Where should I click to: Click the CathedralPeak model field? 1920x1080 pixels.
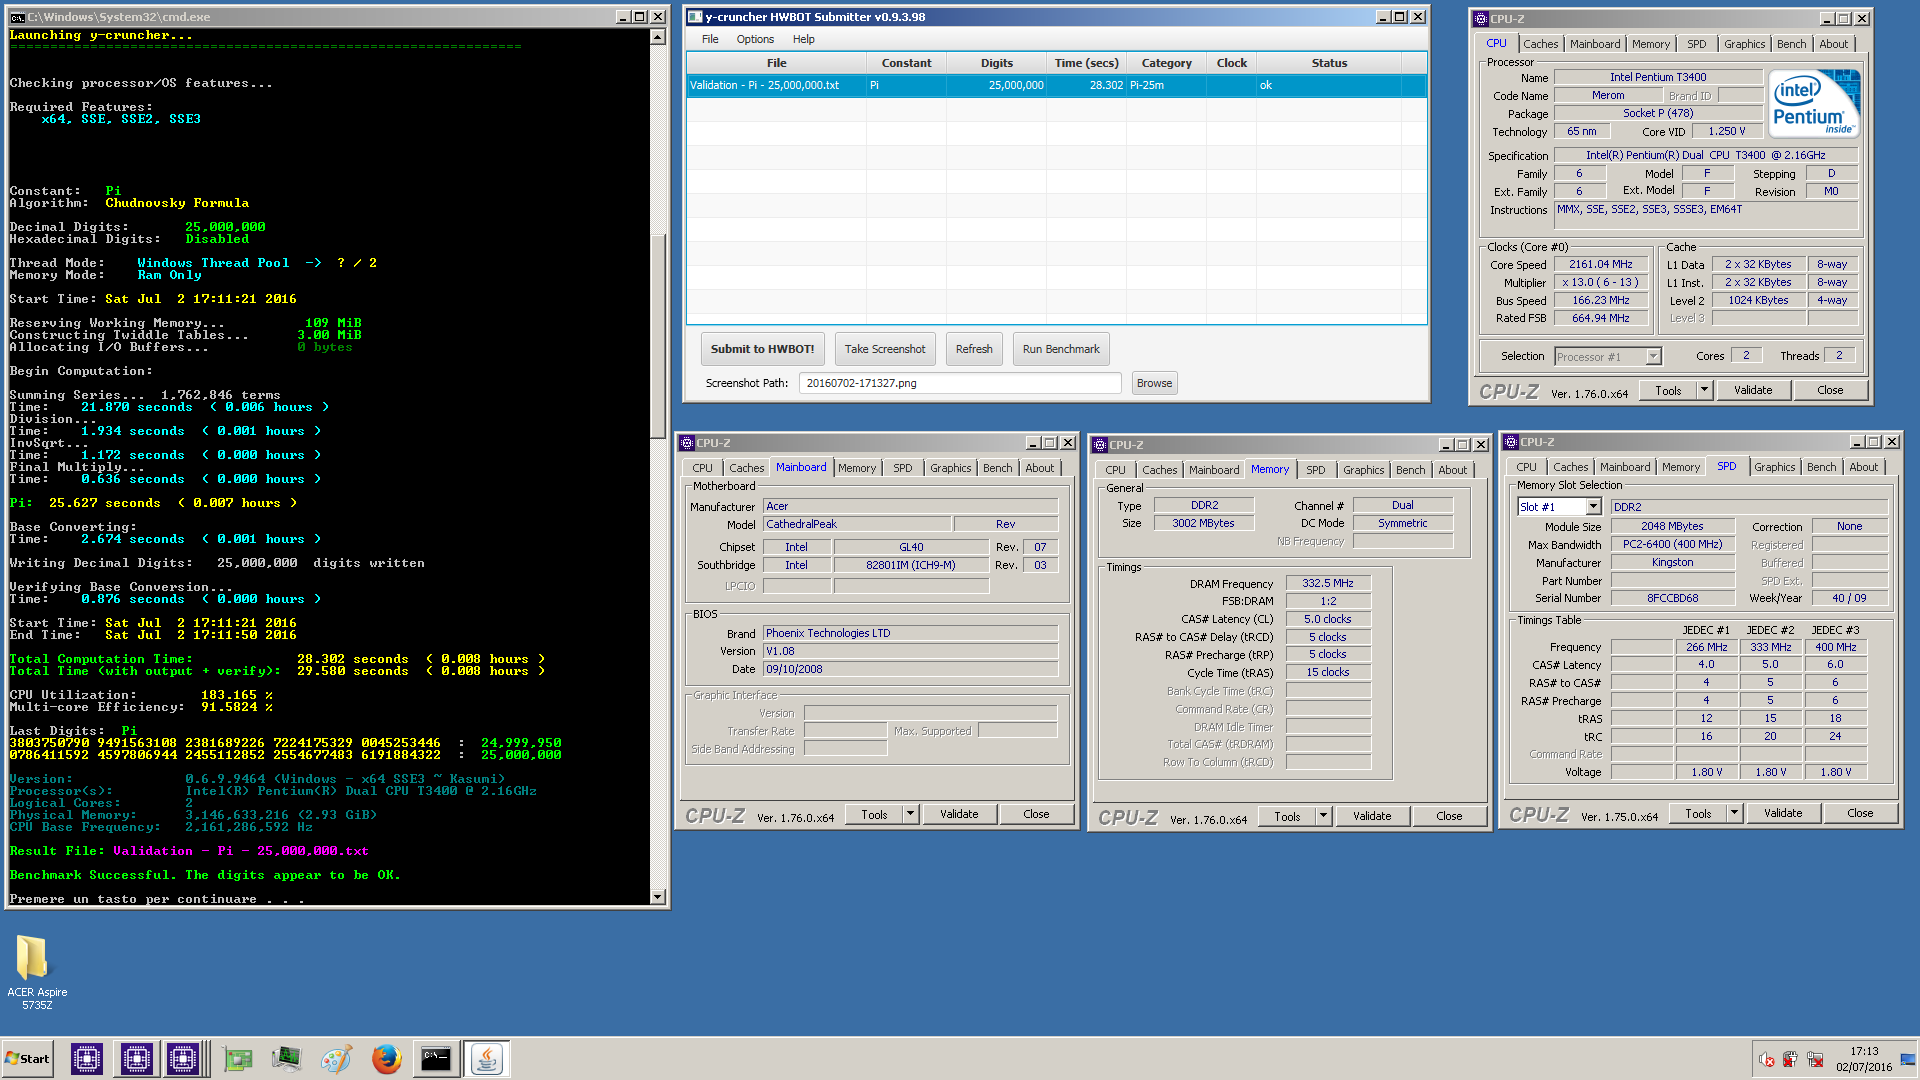click(x=856, y=524)
